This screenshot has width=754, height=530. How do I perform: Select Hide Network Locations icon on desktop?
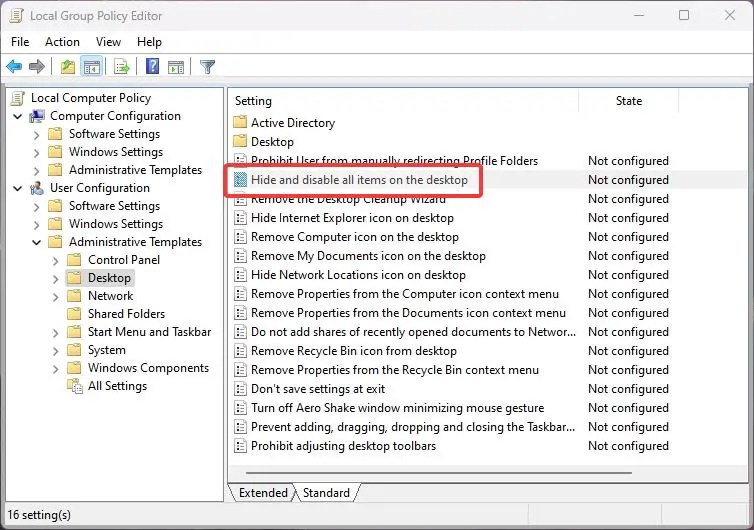click(358, 275)
